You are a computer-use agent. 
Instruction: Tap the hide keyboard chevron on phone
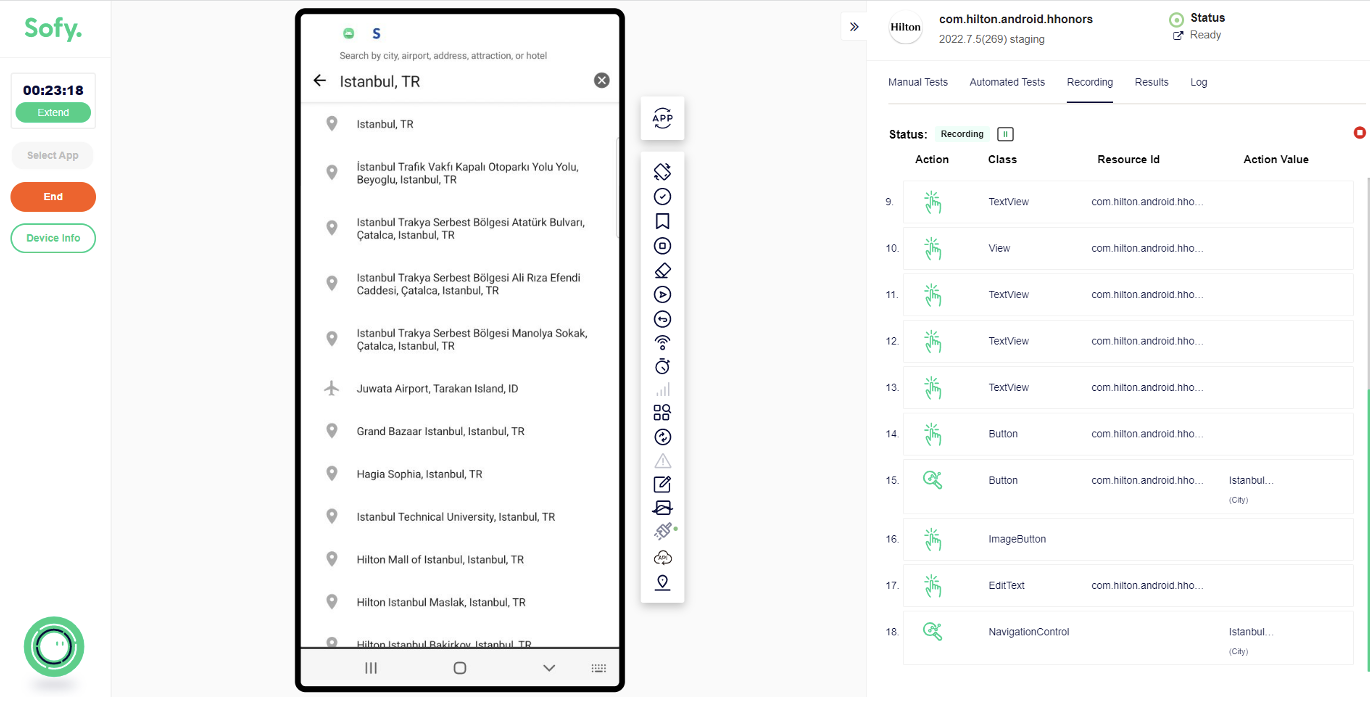pyautogui.click(x=548, y=668)
